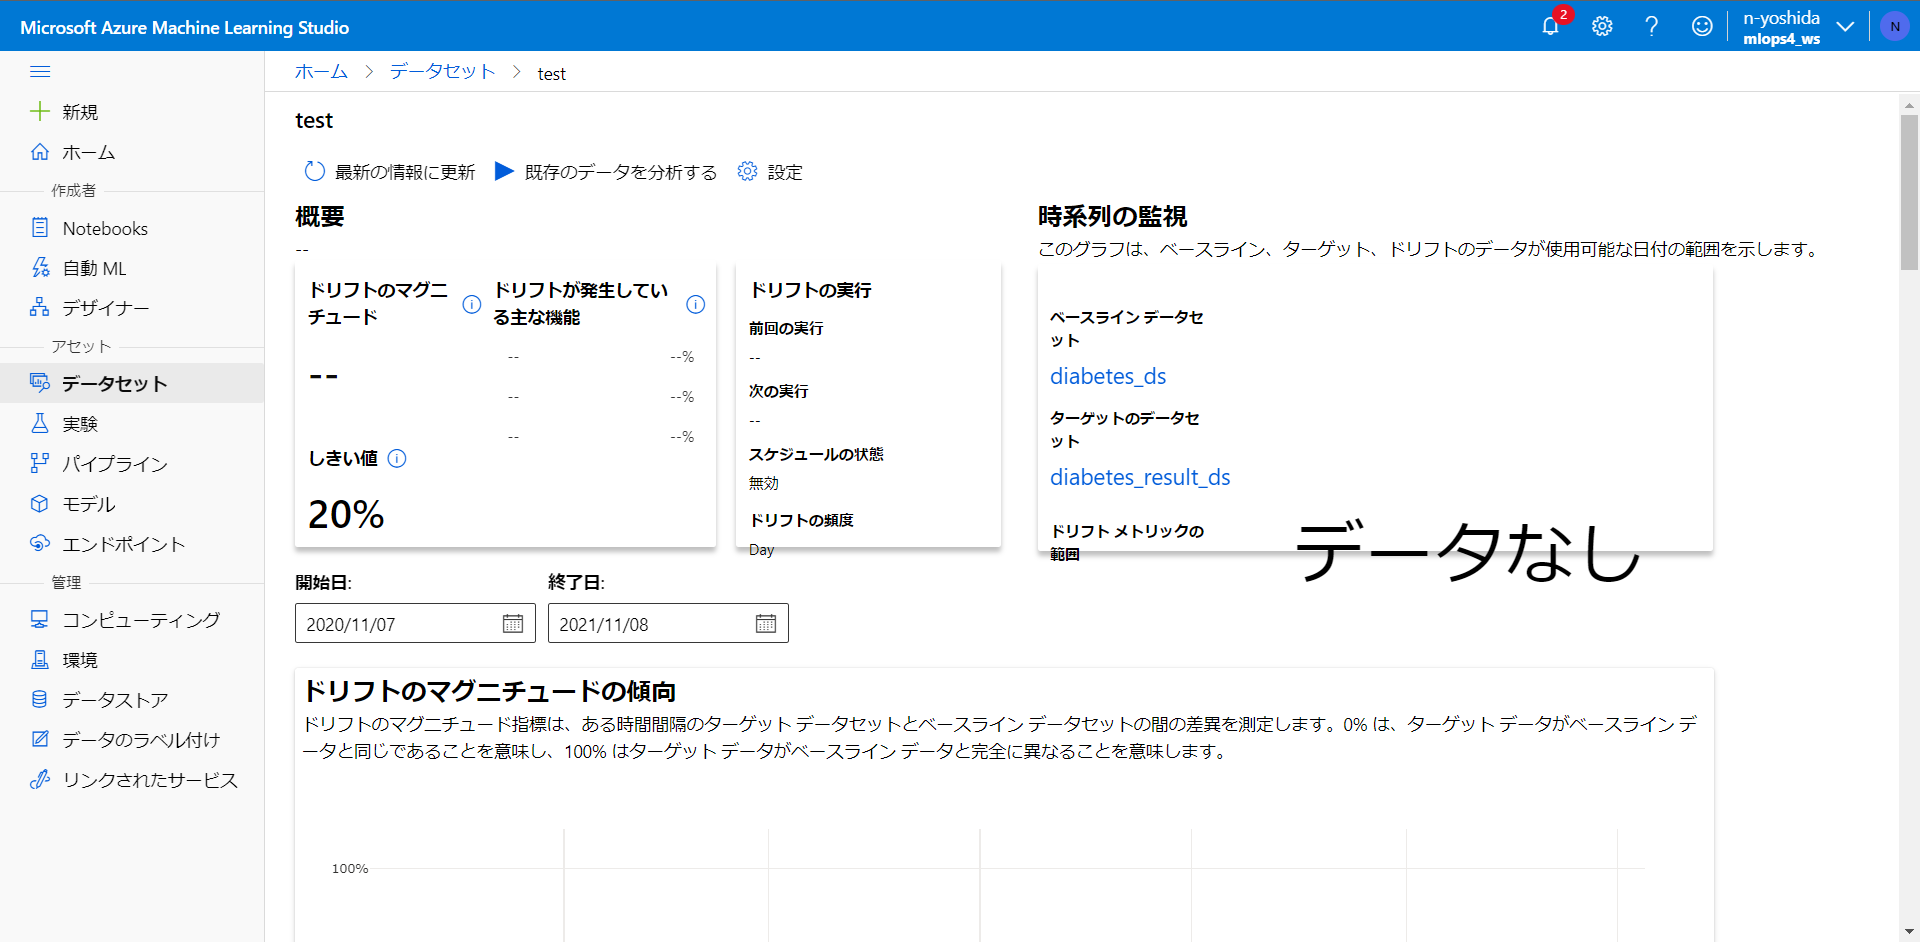Collapse the sidebar with hamburger icon

pos(40,71)
